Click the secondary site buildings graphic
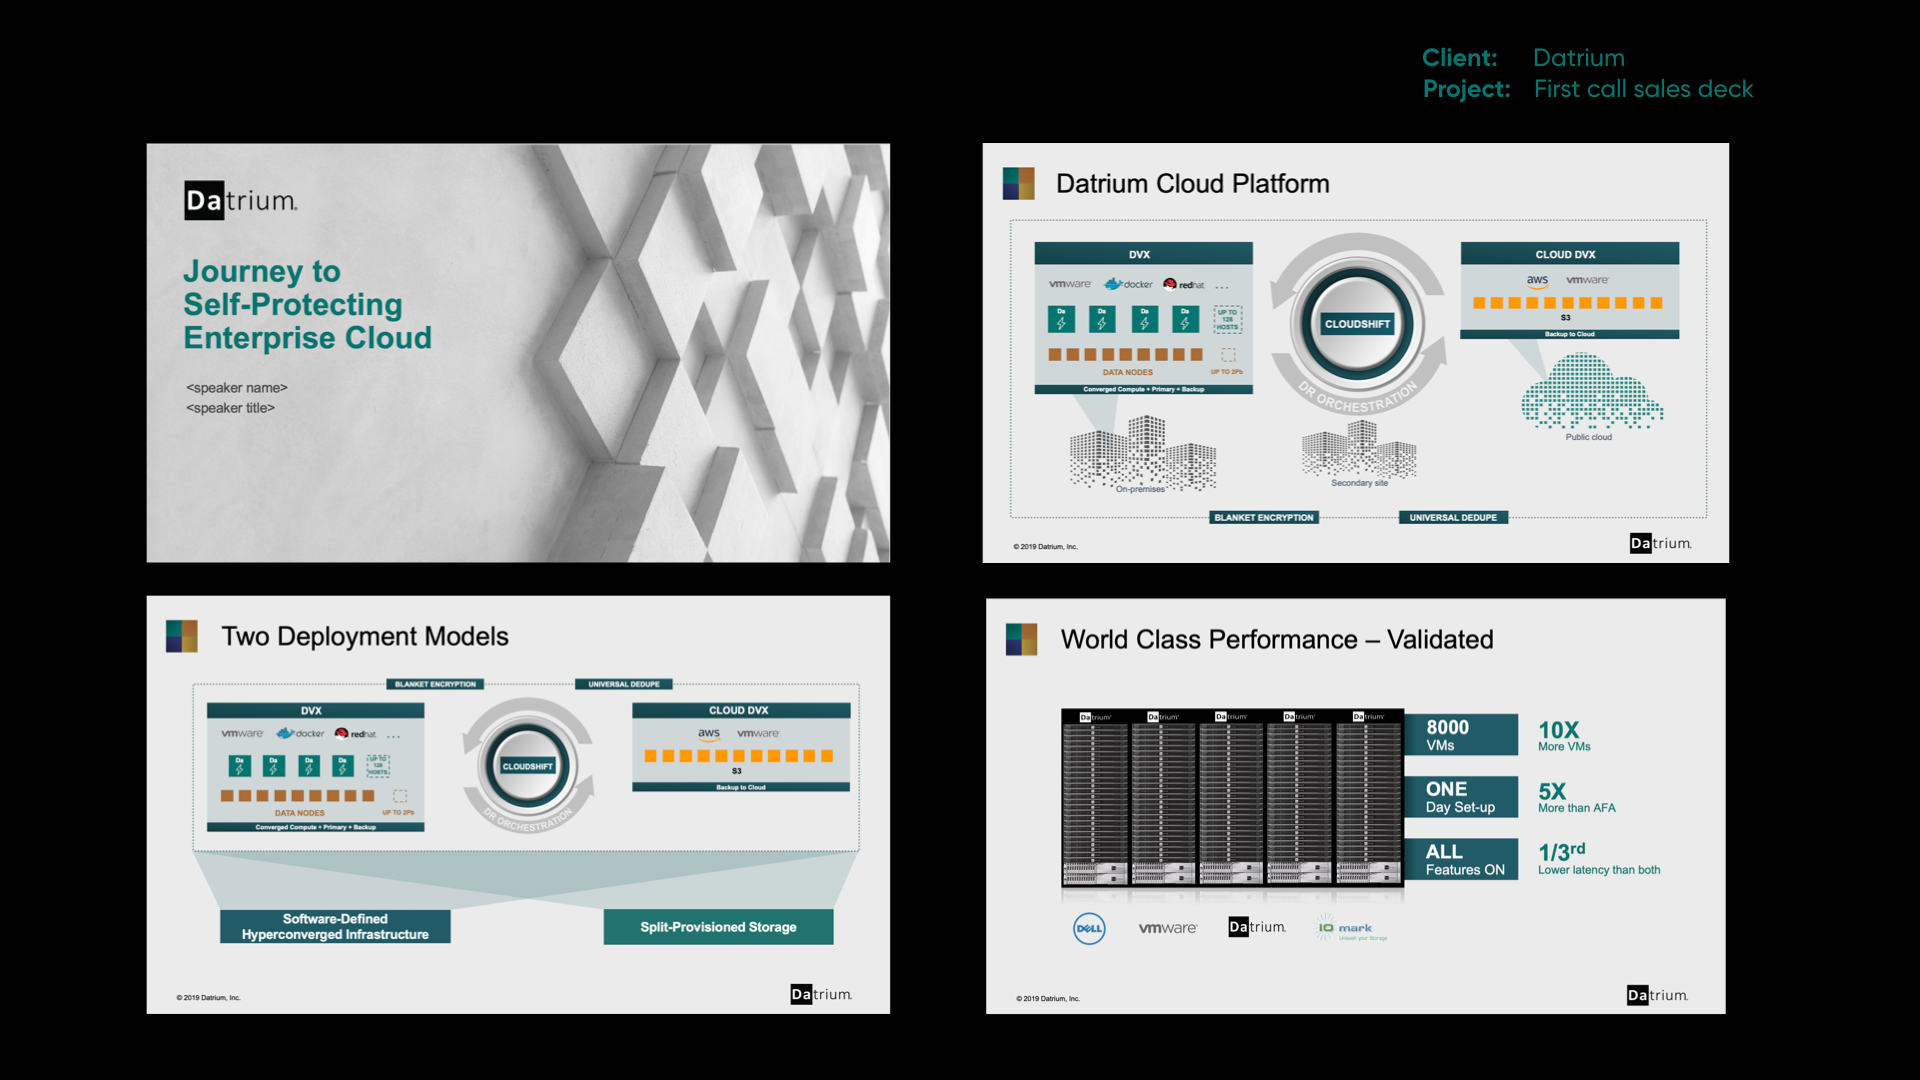The image size is (1920, 1080). tap(1359, 449)
